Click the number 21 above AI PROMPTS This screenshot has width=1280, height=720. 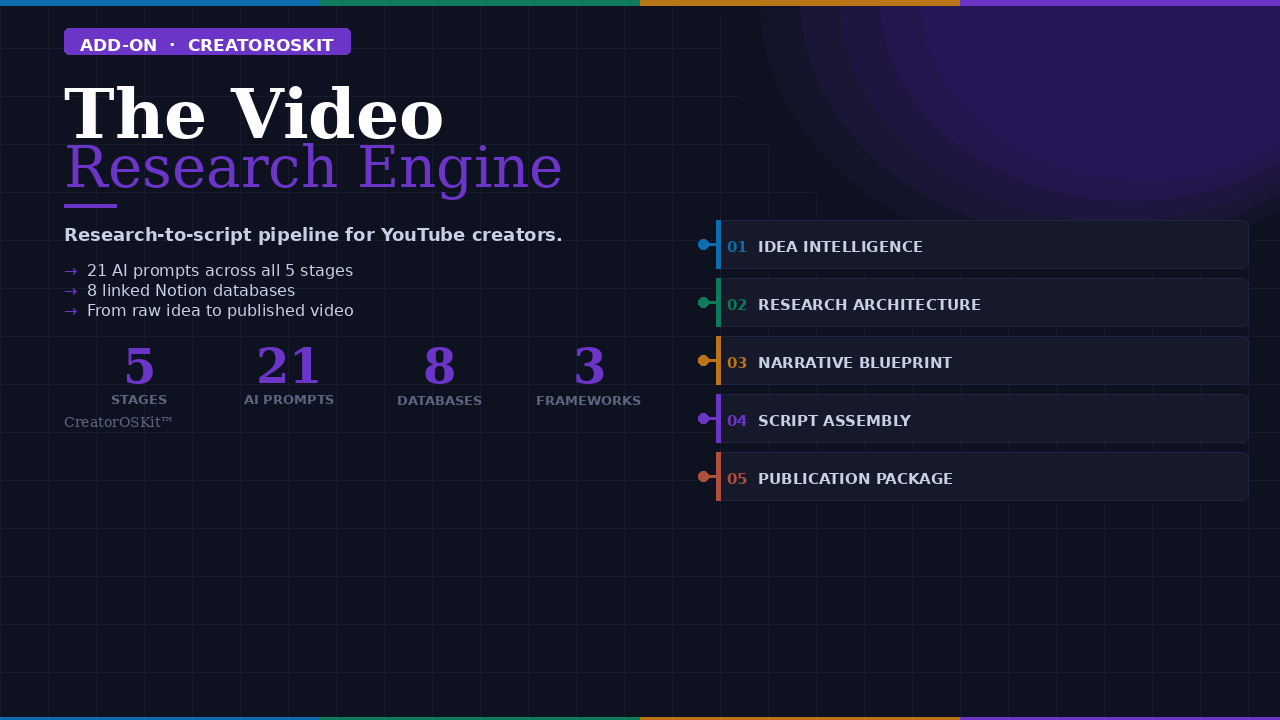(289, 367)
